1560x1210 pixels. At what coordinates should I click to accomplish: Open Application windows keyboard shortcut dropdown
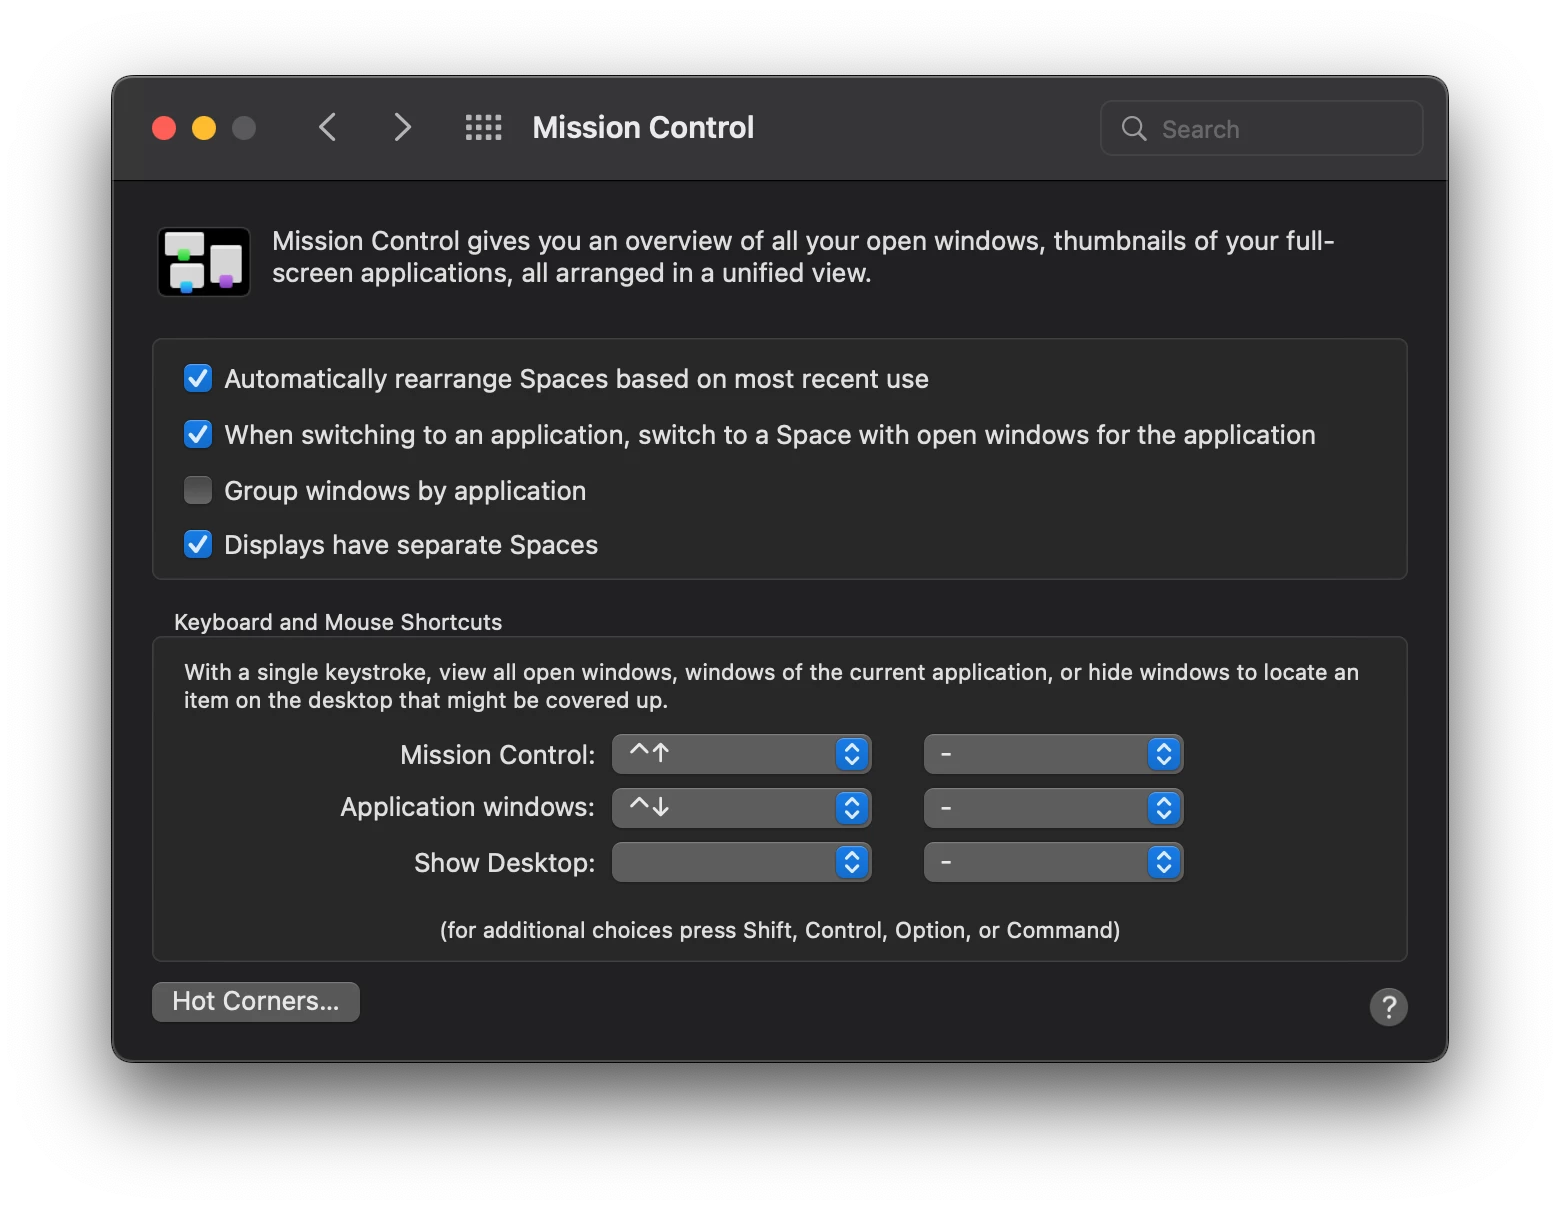(741, 808)
